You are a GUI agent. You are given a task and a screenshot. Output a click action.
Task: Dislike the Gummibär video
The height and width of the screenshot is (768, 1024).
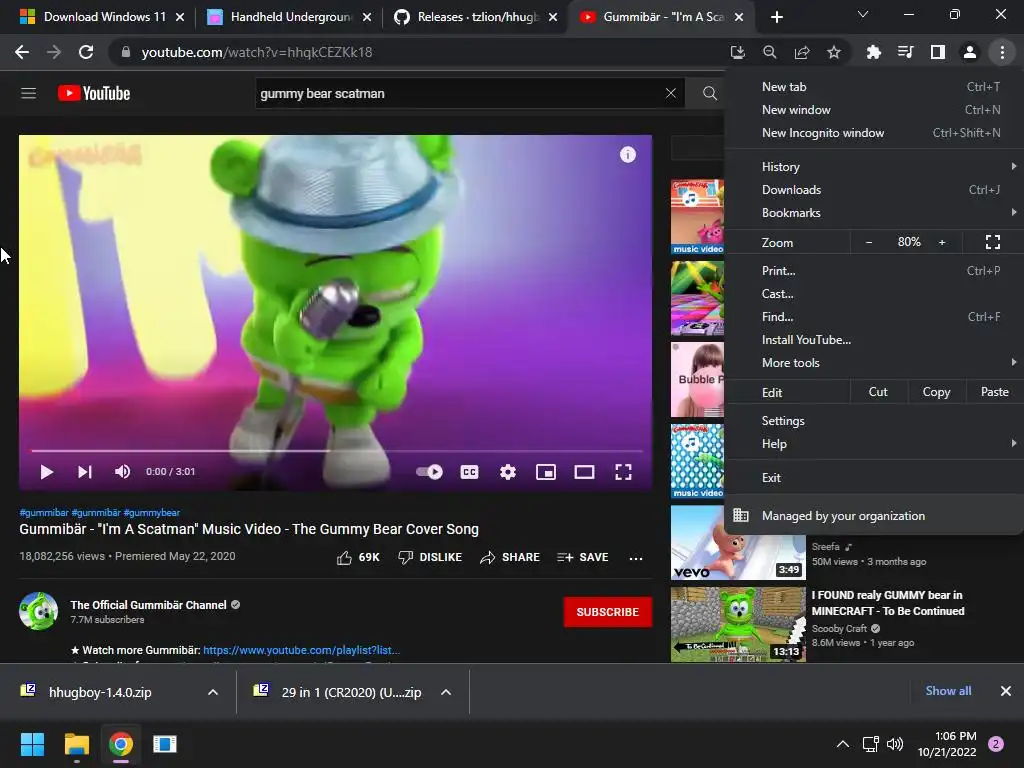click(430, 557)
